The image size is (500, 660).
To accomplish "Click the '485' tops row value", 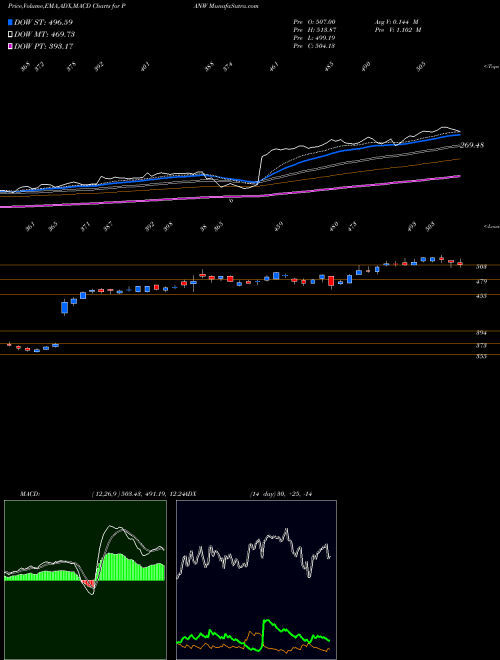I will (329, 67).
